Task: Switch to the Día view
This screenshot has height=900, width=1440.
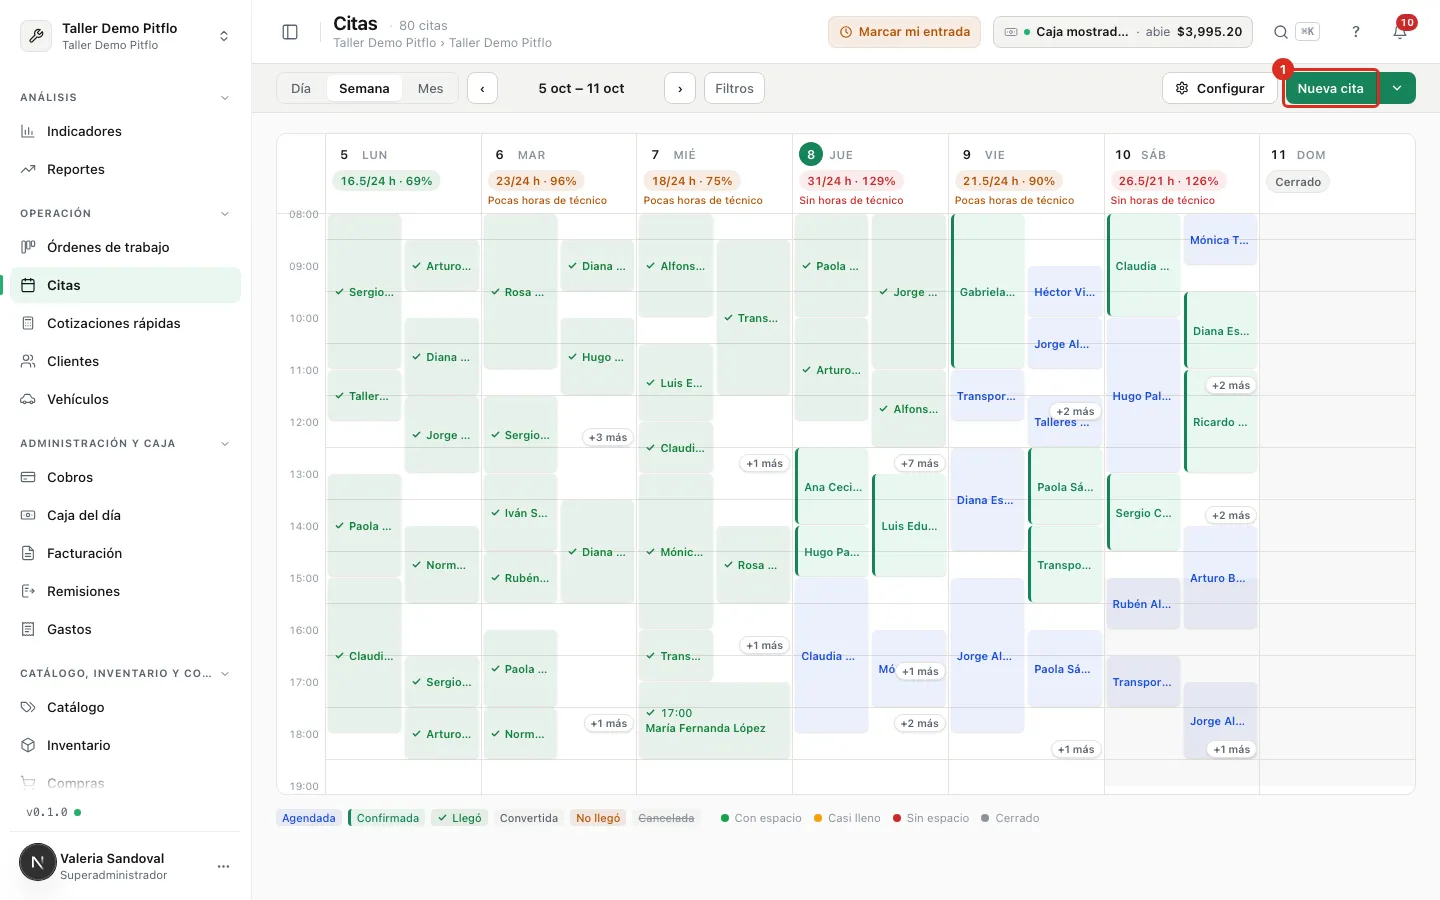Action: click(301, 88)
